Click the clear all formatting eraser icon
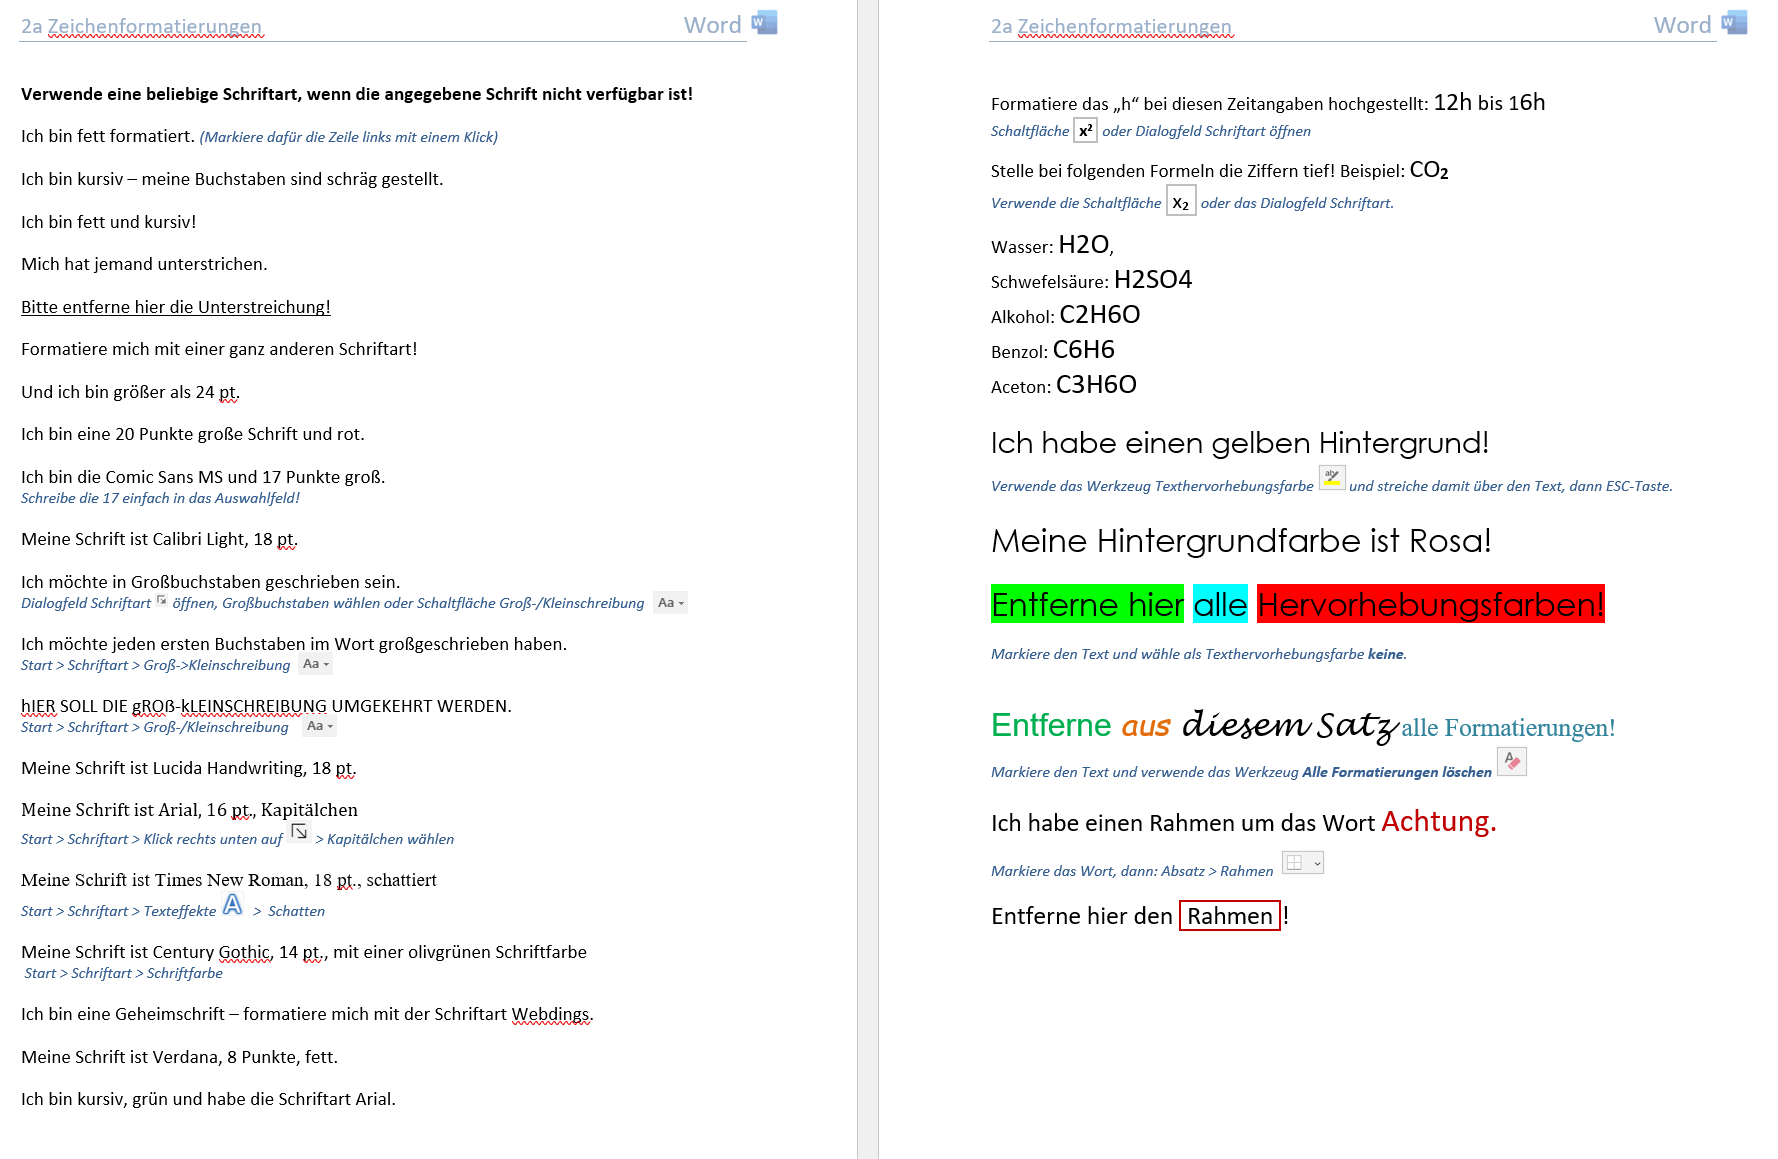 pos(1511,762)
